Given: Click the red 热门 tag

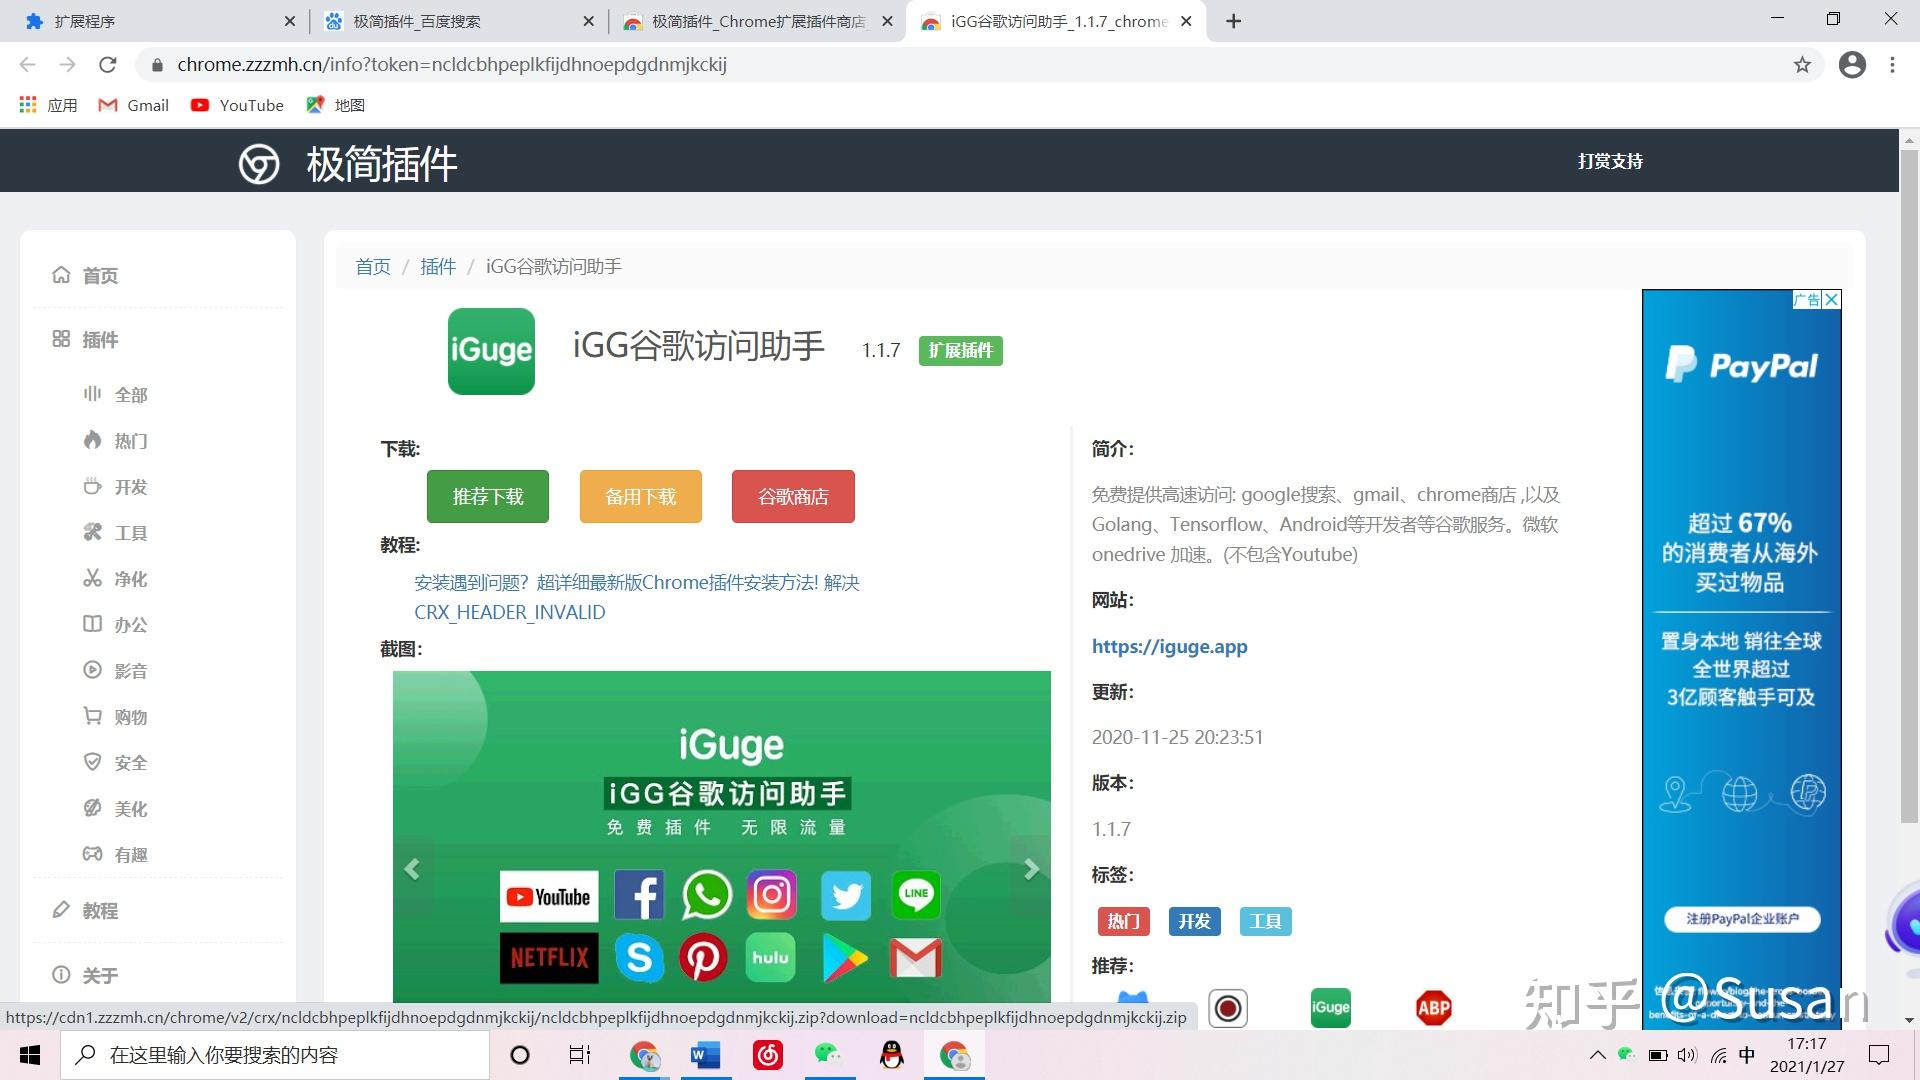Looking at the screenshot, I should click(1124, 921).
